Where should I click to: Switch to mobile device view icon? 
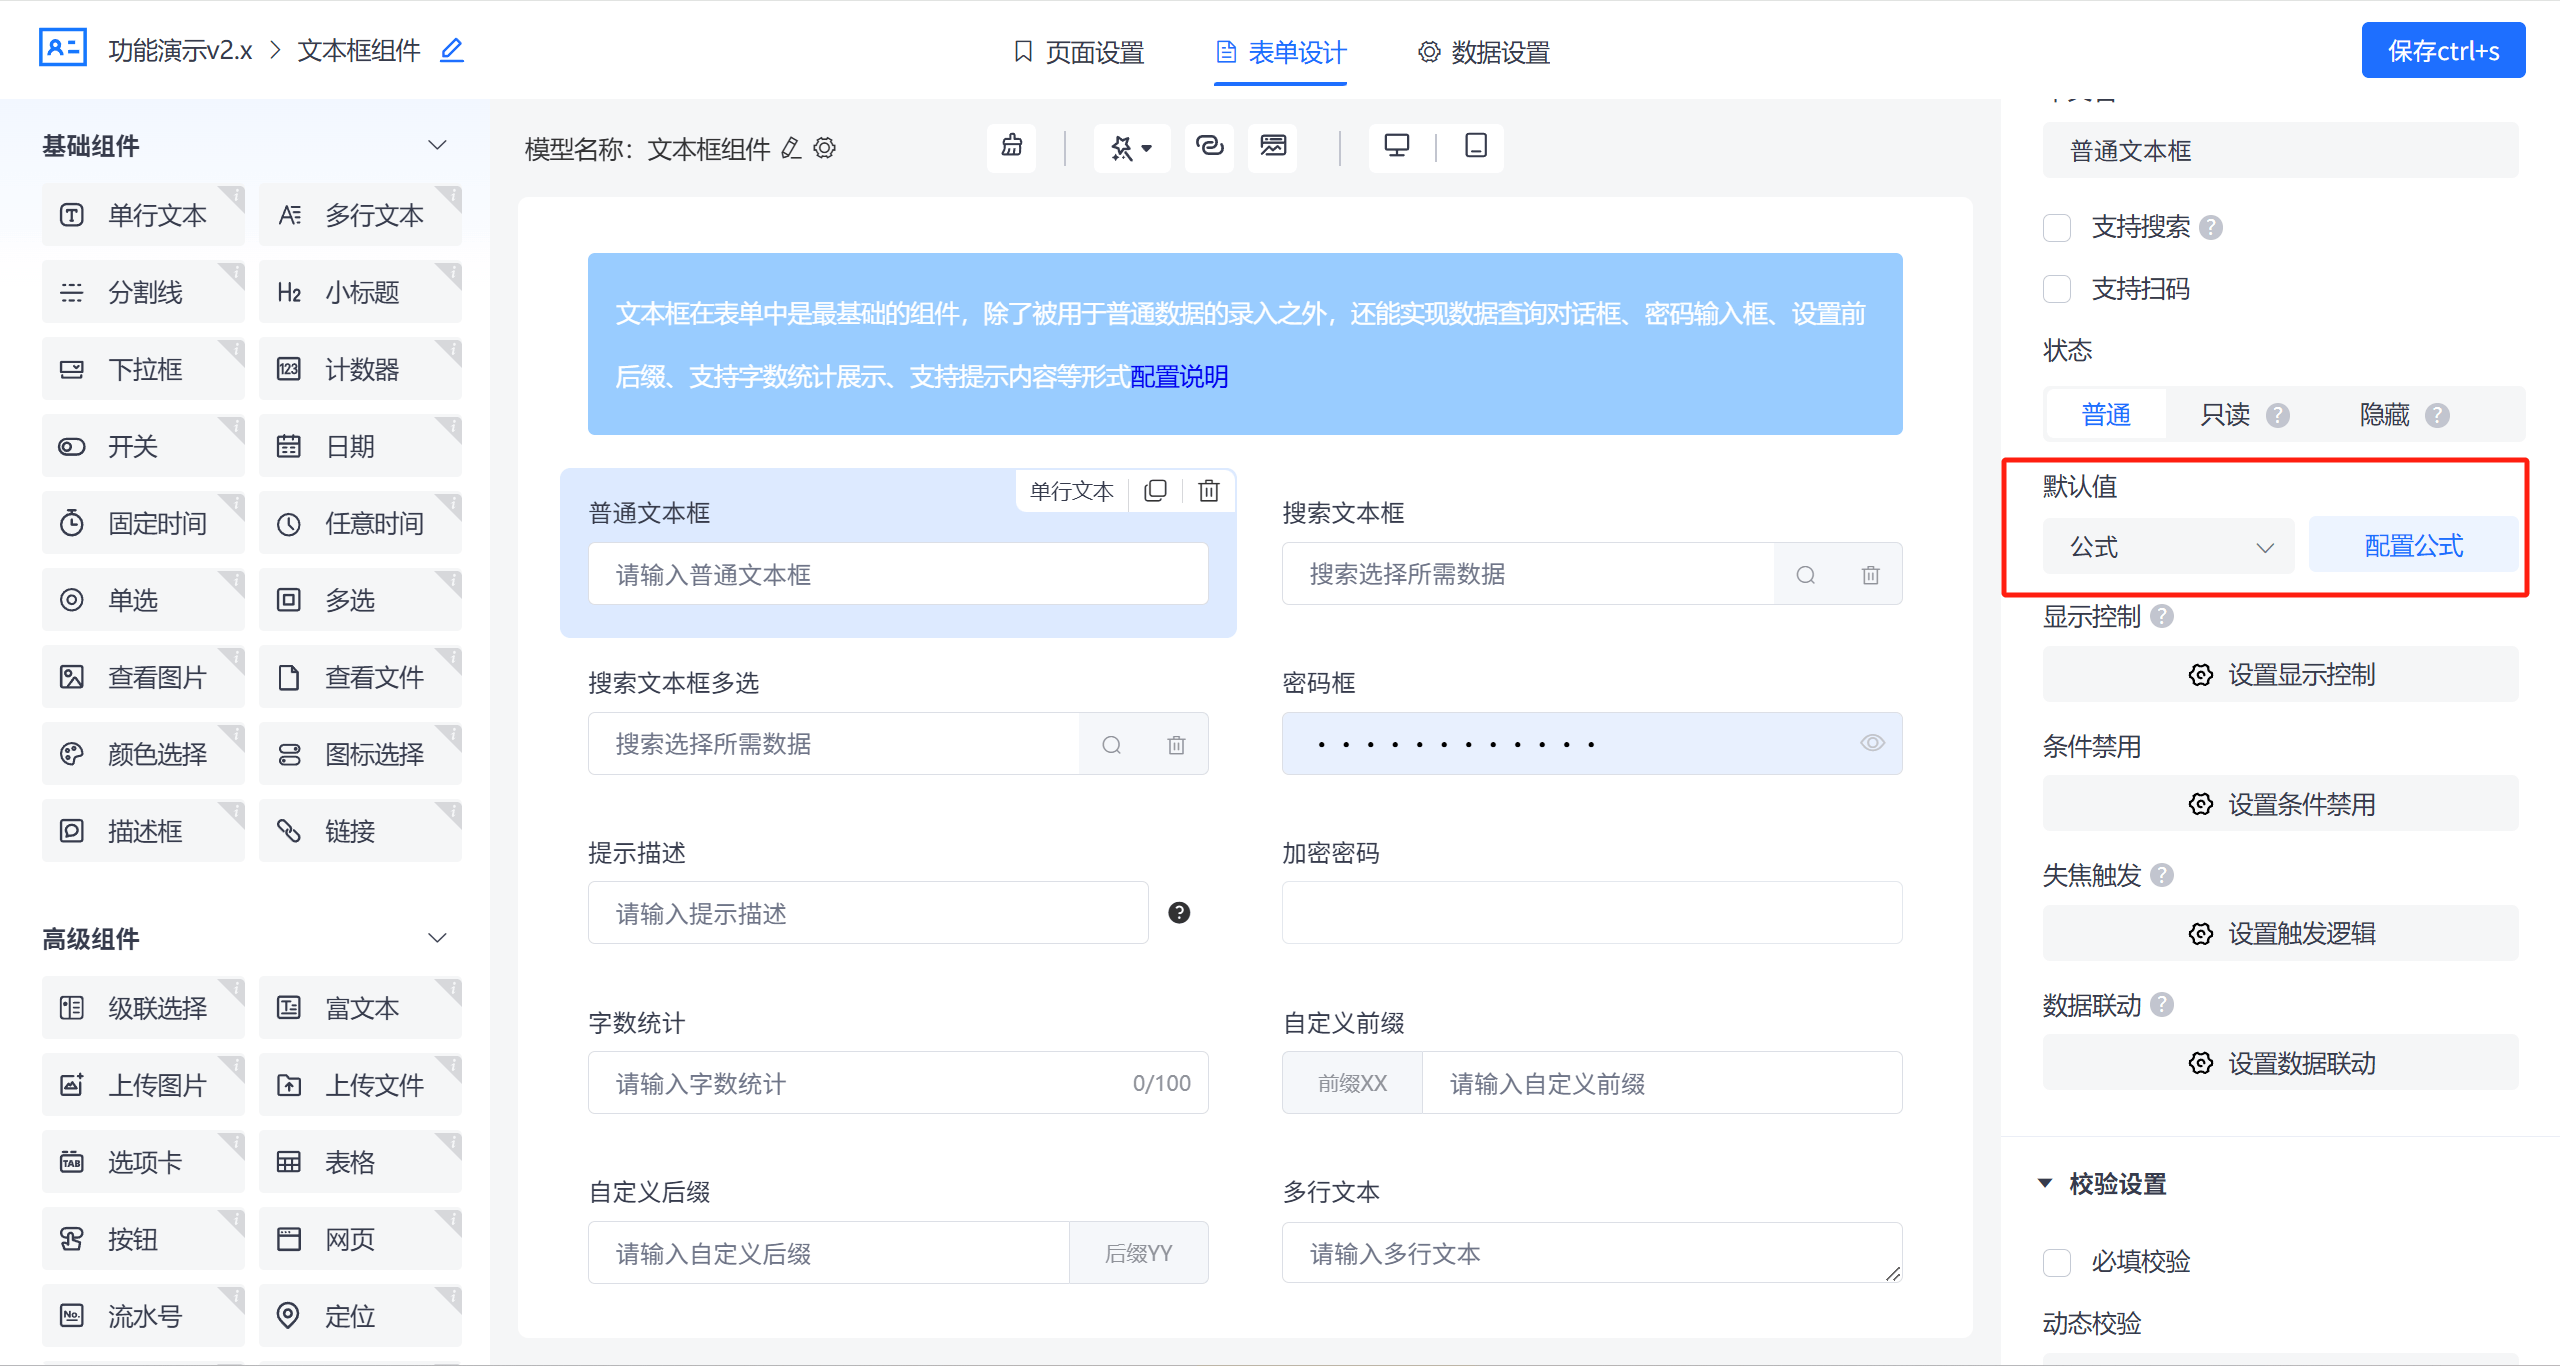1476,147
